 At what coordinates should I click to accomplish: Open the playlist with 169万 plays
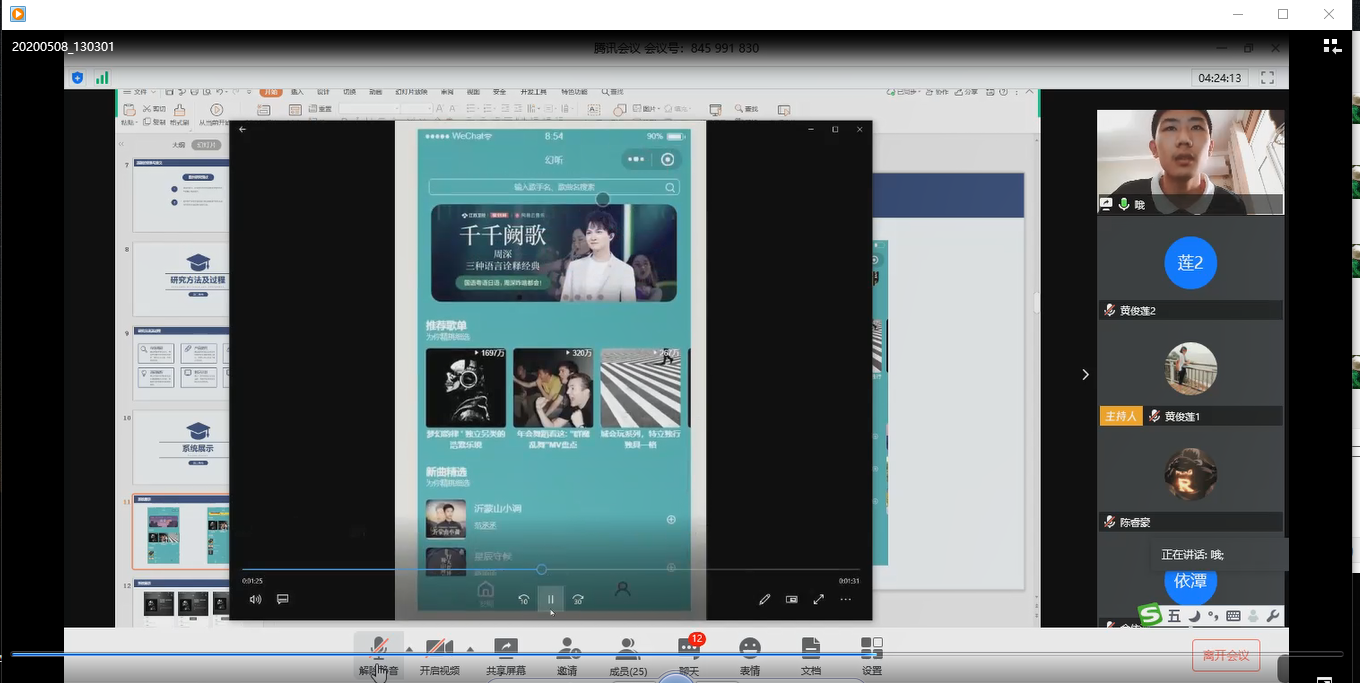(466, 388)
